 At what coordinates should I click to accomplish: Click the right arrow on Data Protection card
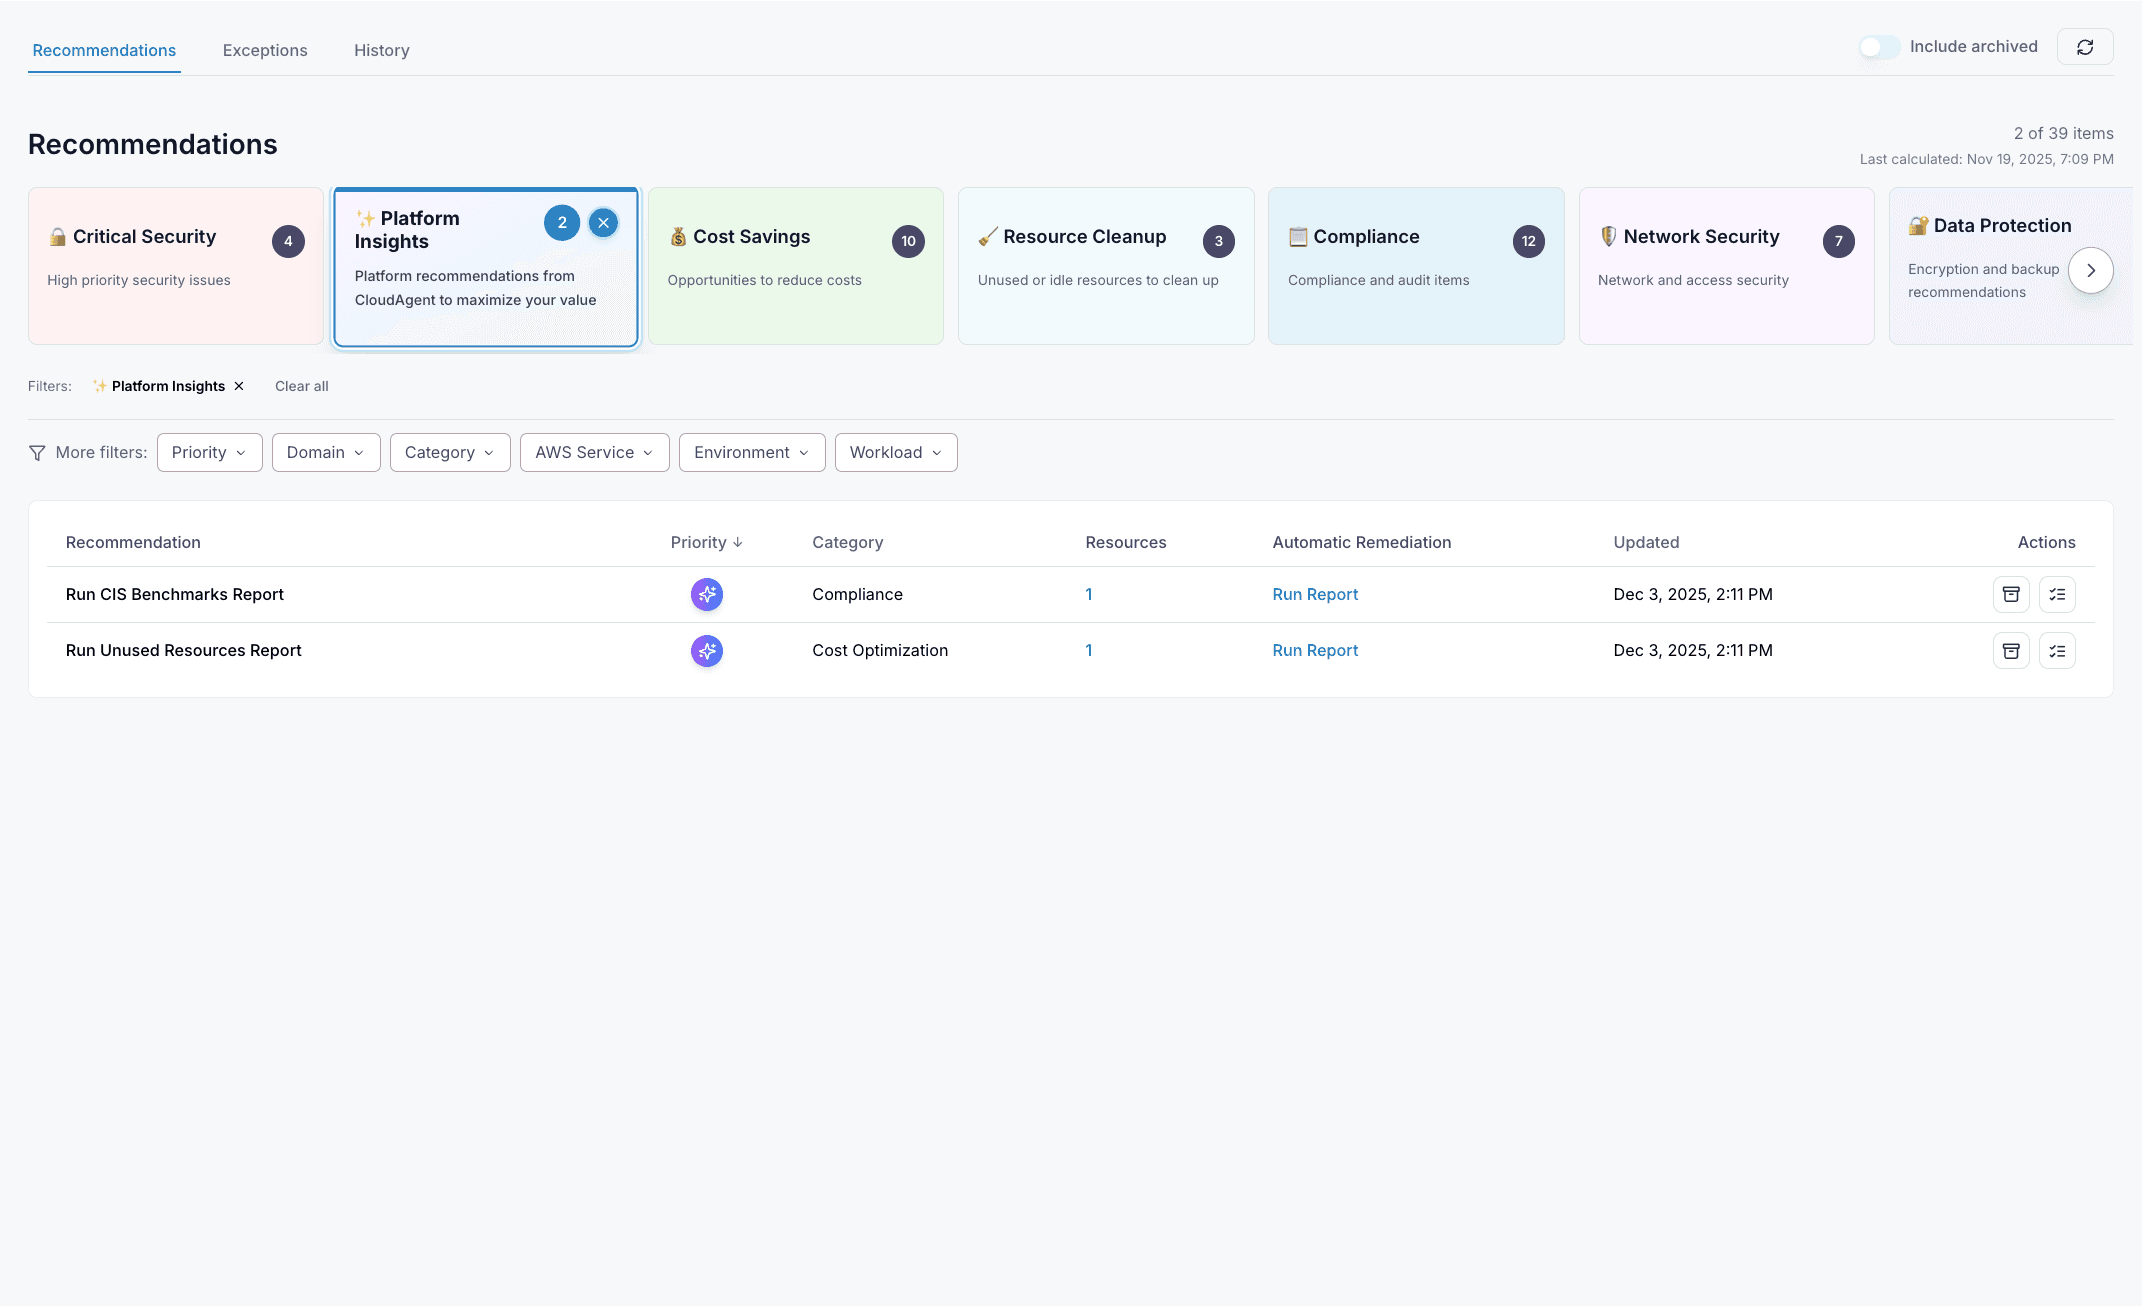pyautogui.click(x=2090, y=270)
